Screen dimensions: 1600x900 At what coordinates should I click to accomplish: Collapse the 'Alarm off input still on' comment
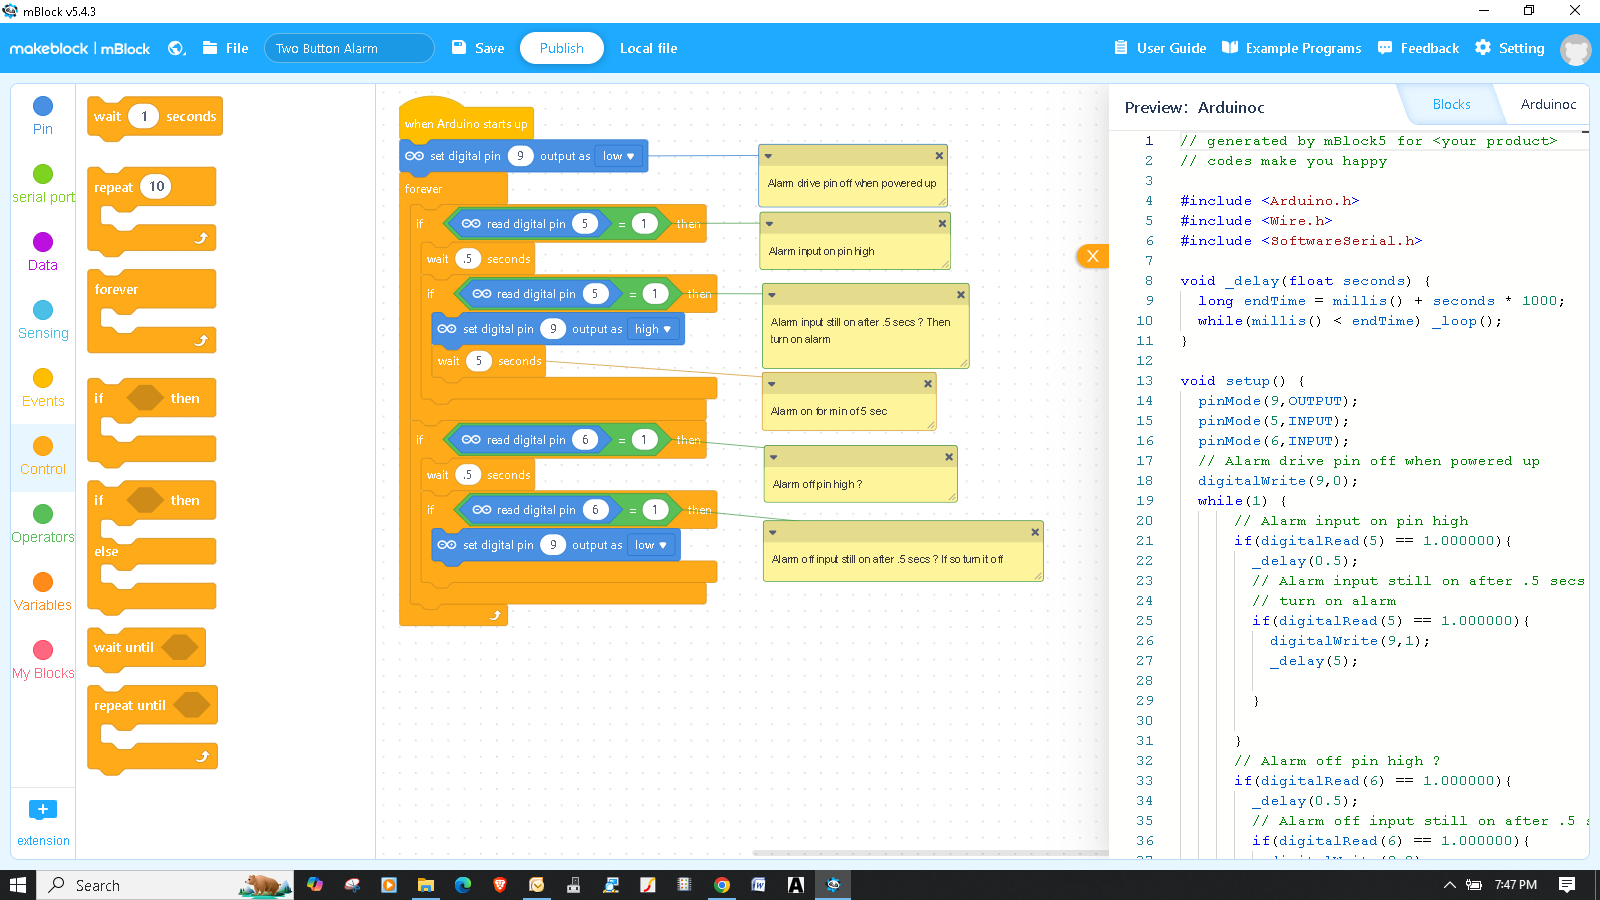(773, 532)
